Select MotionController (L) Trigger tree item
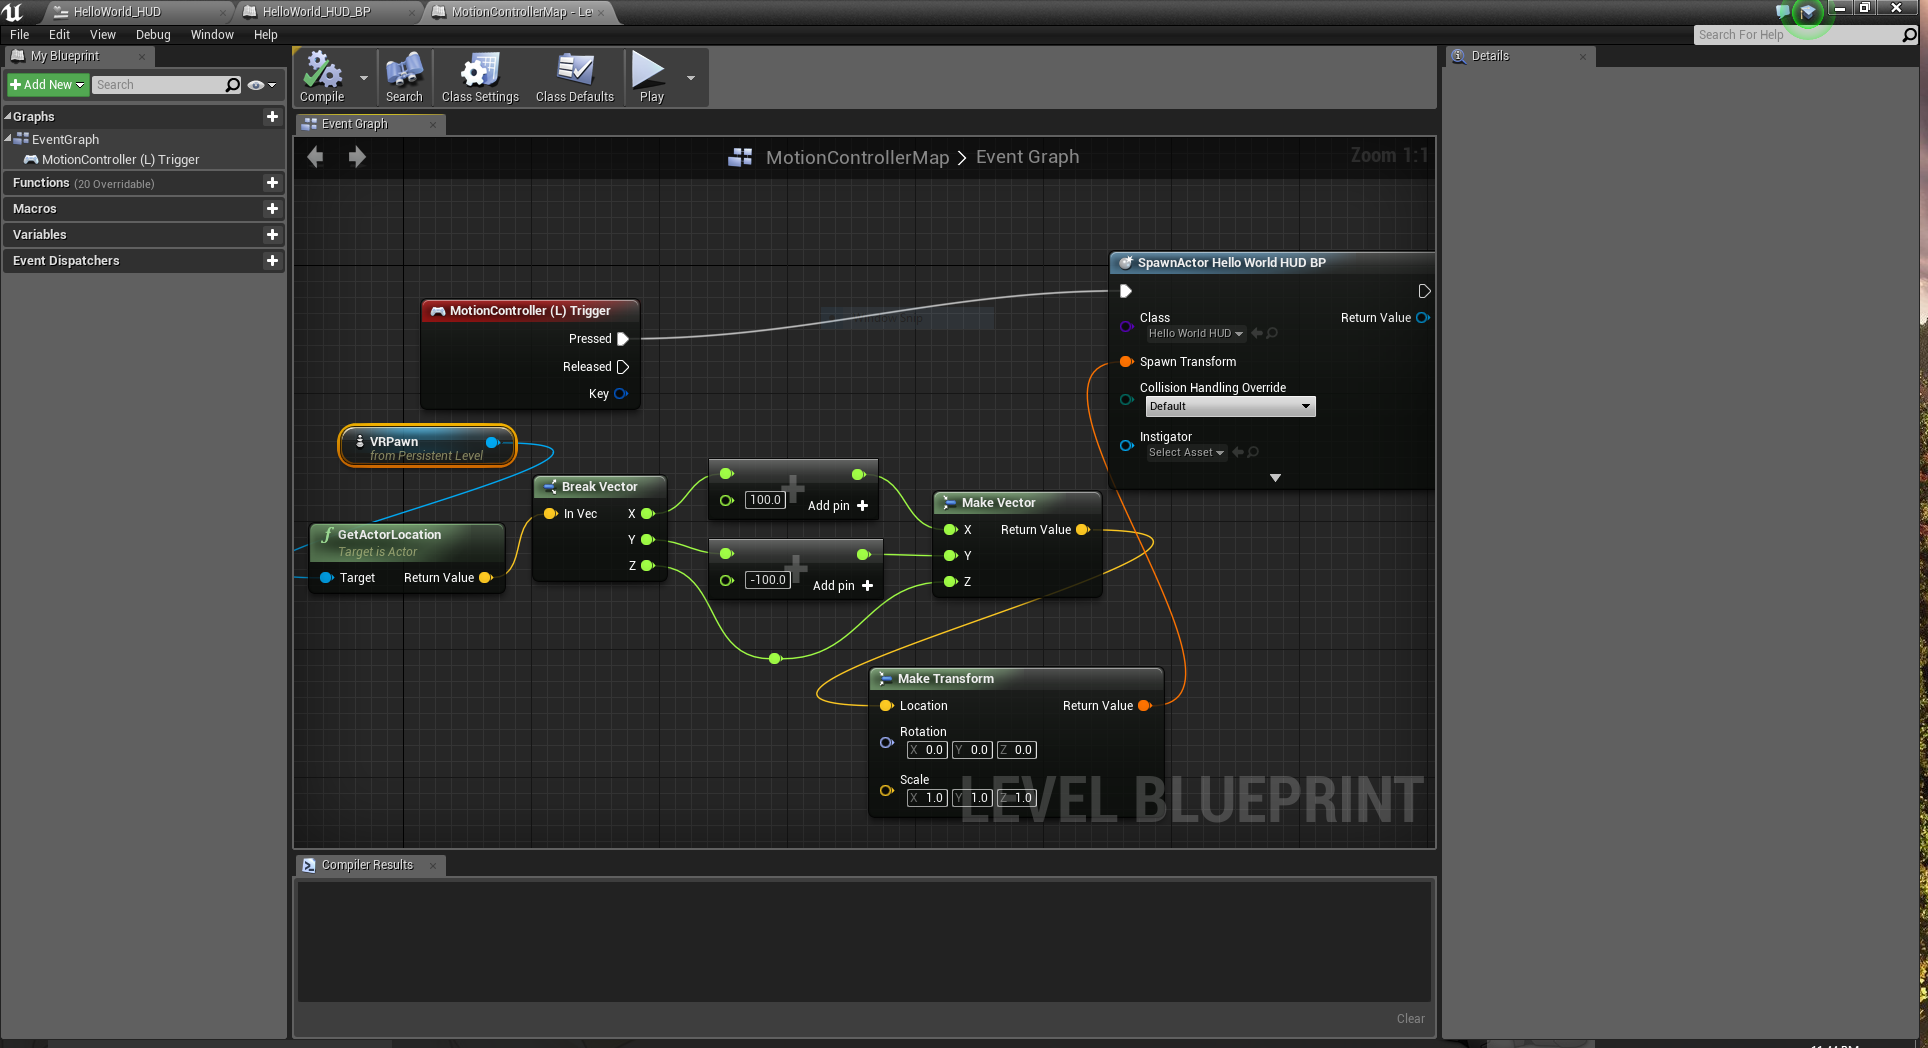The image size is (1928, 1048). tap(120, 160)
